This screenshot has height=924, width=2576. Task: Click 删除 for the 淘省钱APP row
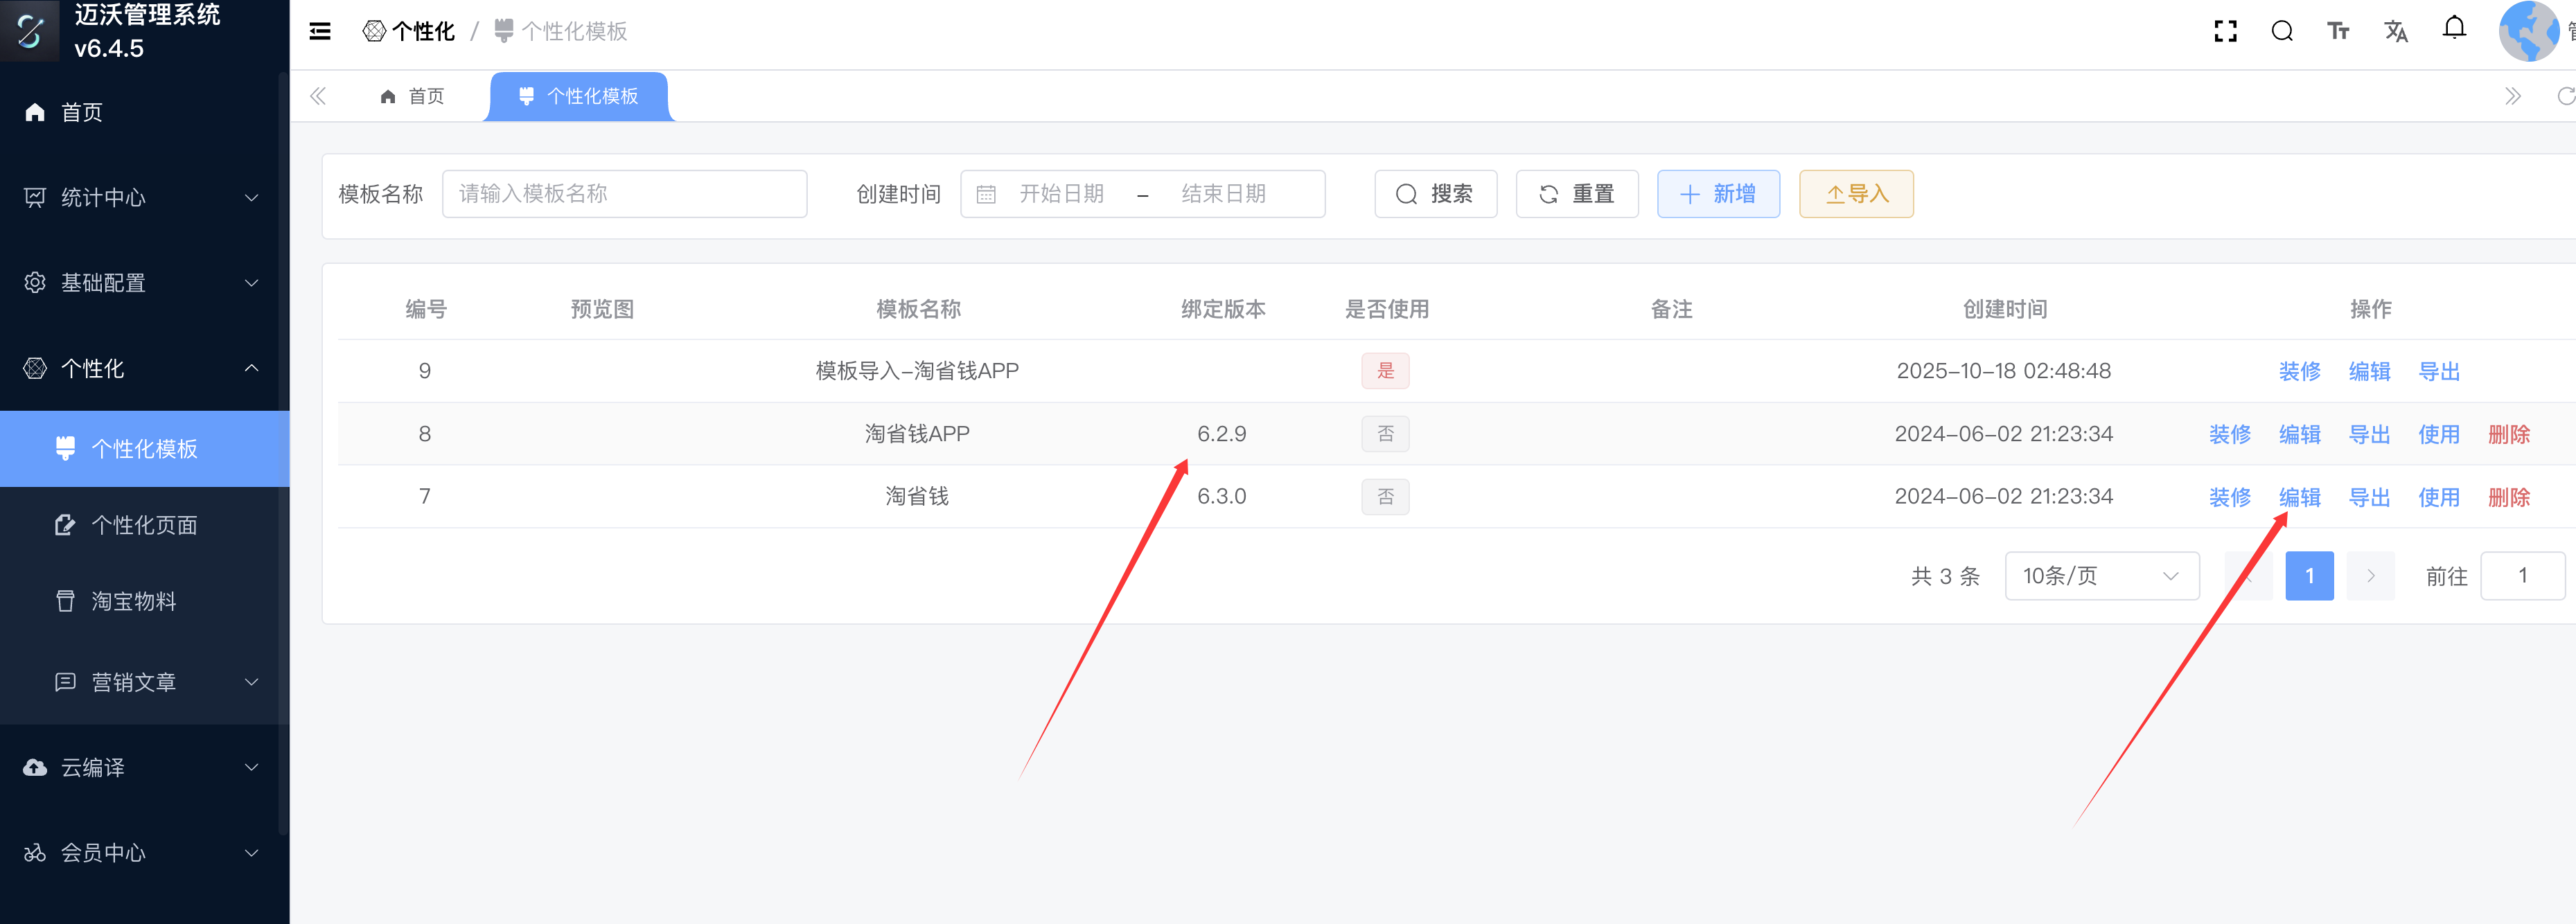click(2508, 434)
